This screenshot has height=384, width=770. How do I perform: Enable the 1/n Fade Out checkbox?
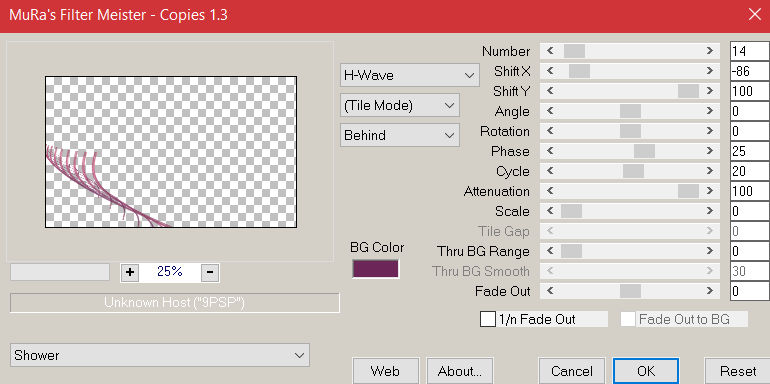click(488, 319)
